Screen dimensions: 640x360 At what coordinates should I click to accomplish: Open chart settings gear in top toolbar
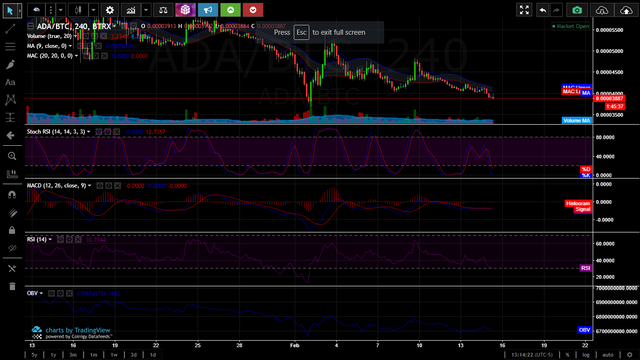click(110, 10)
